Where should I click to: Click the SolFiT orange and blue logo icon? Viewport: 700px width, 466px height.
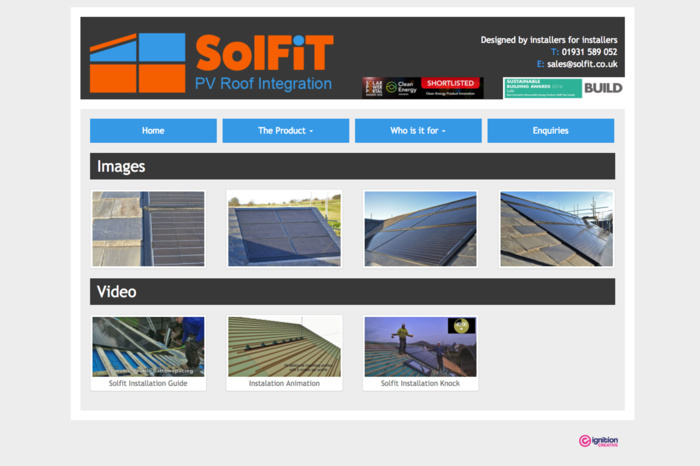[x=138, y=62]
